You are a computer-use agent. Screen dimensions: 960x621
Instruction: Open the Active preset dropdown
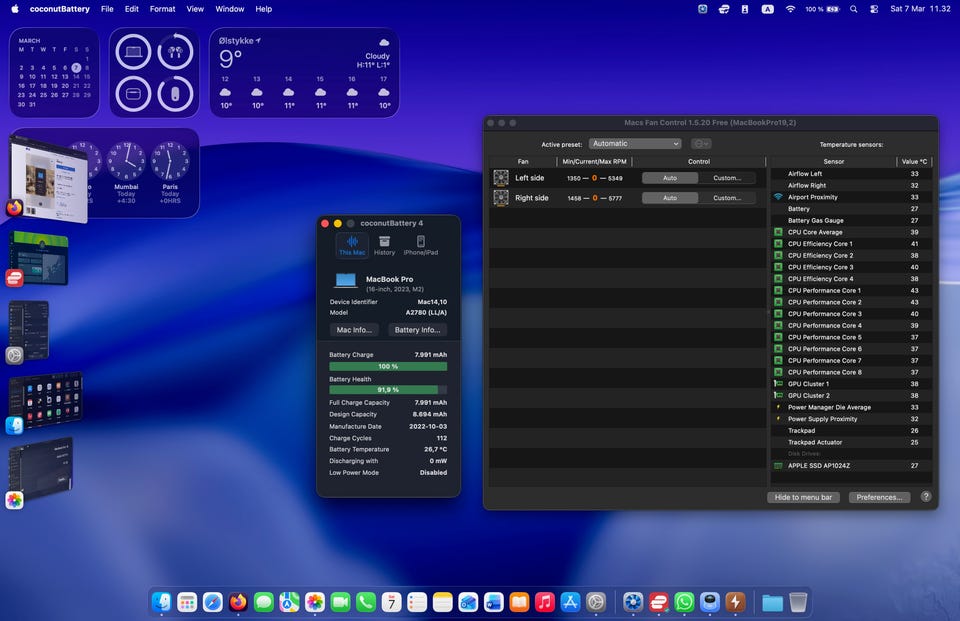635,144
